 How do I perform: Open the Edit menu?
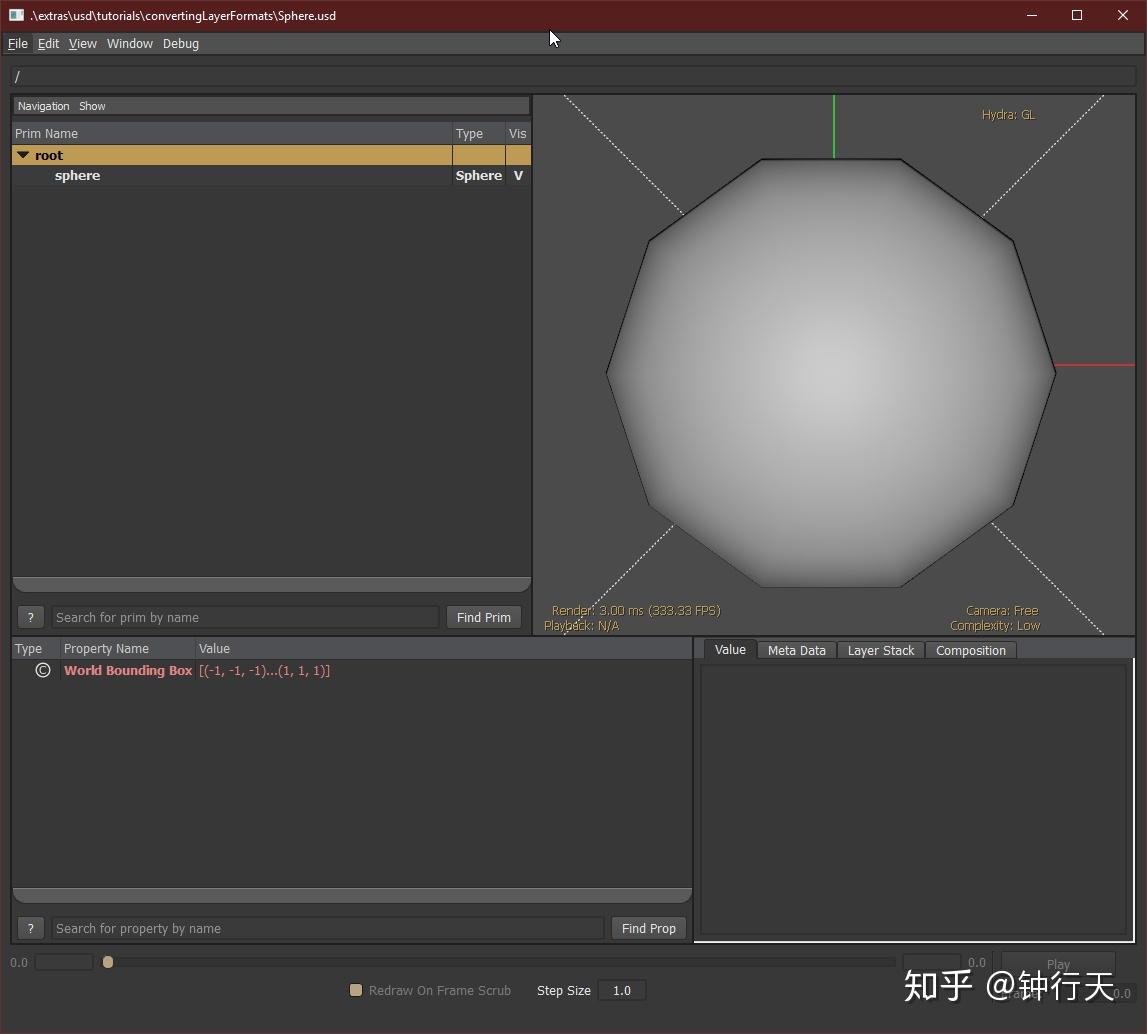(48, 44)
